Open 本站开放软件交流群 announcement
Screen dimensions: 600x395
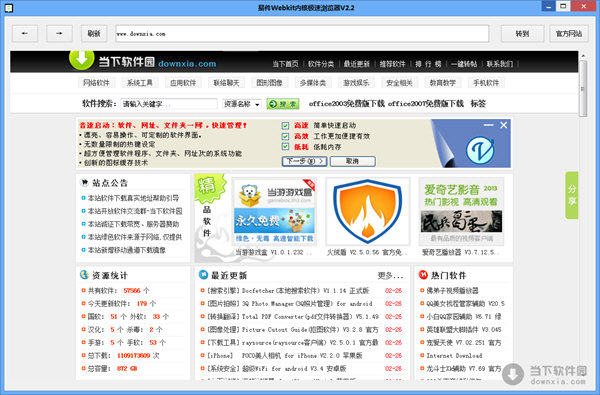tap(135, 211)
